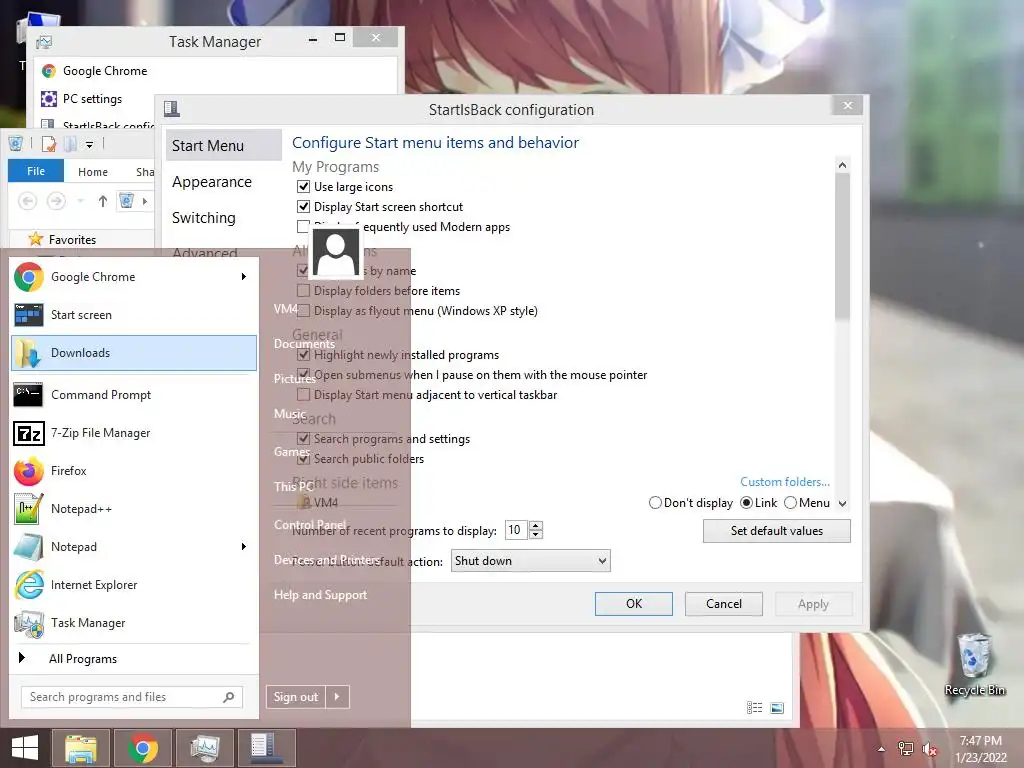Toggle Display folders before items
This screenshot has width=1024, height=768.
303,291
